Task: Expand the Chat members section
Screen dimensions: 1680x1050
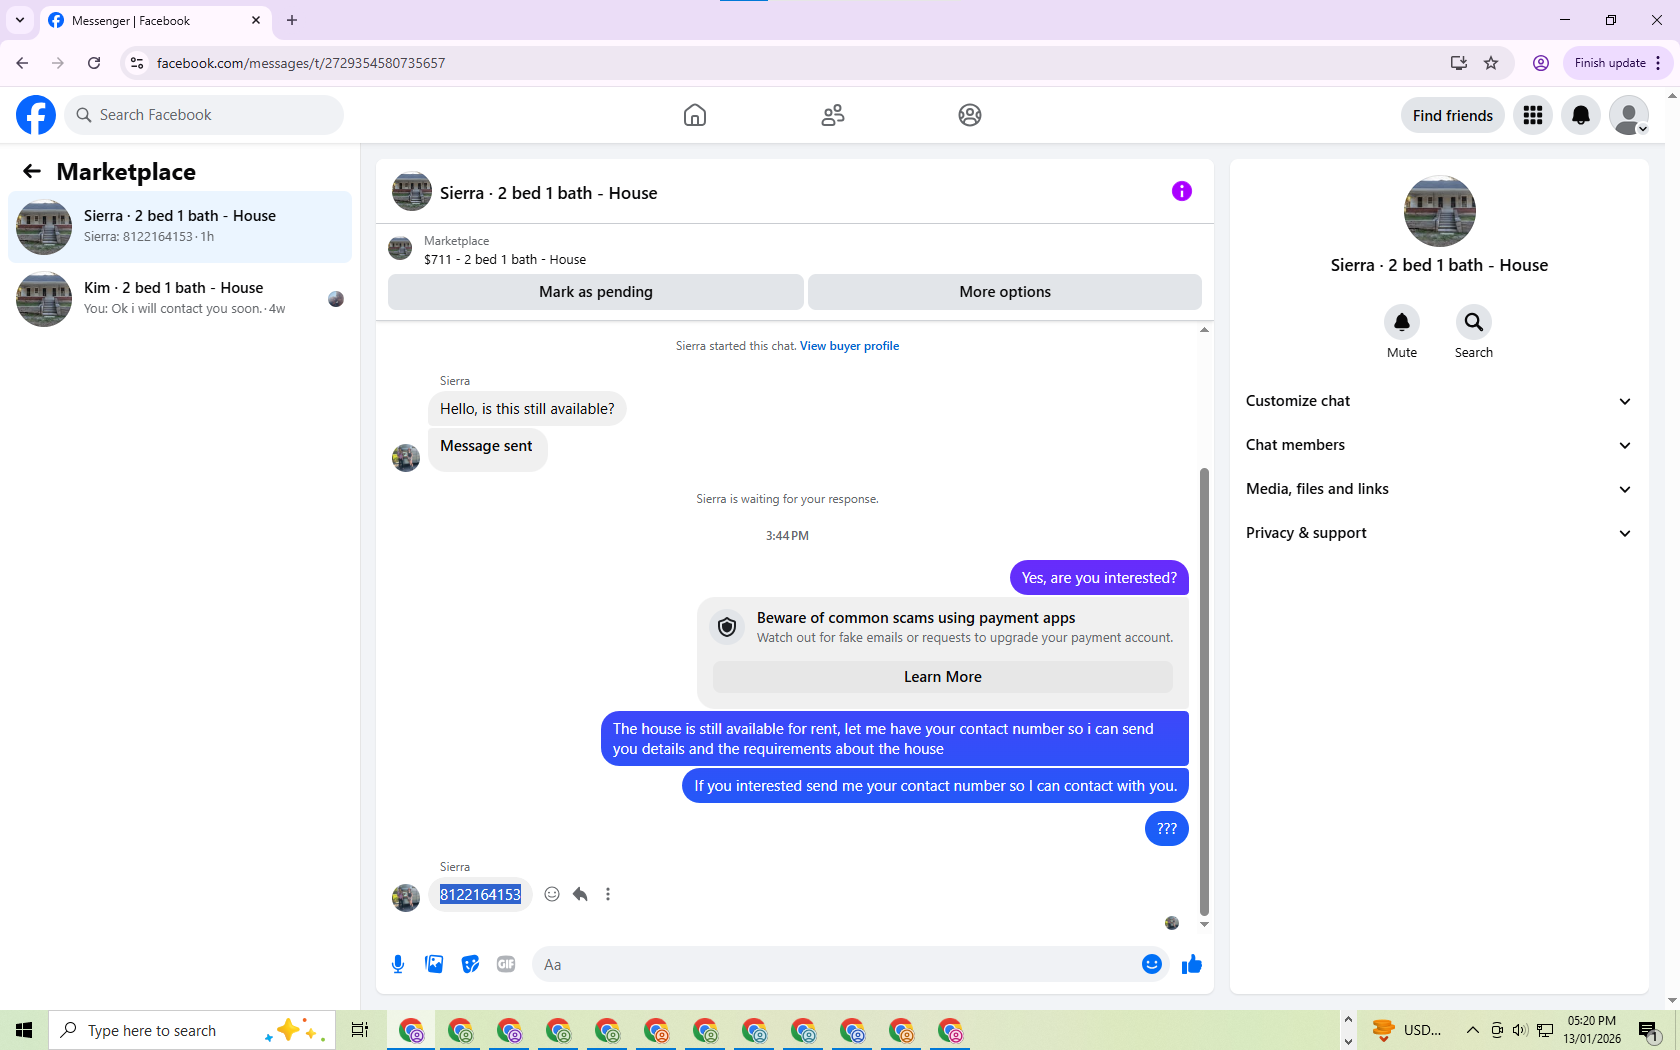Action: point(1439,445)
